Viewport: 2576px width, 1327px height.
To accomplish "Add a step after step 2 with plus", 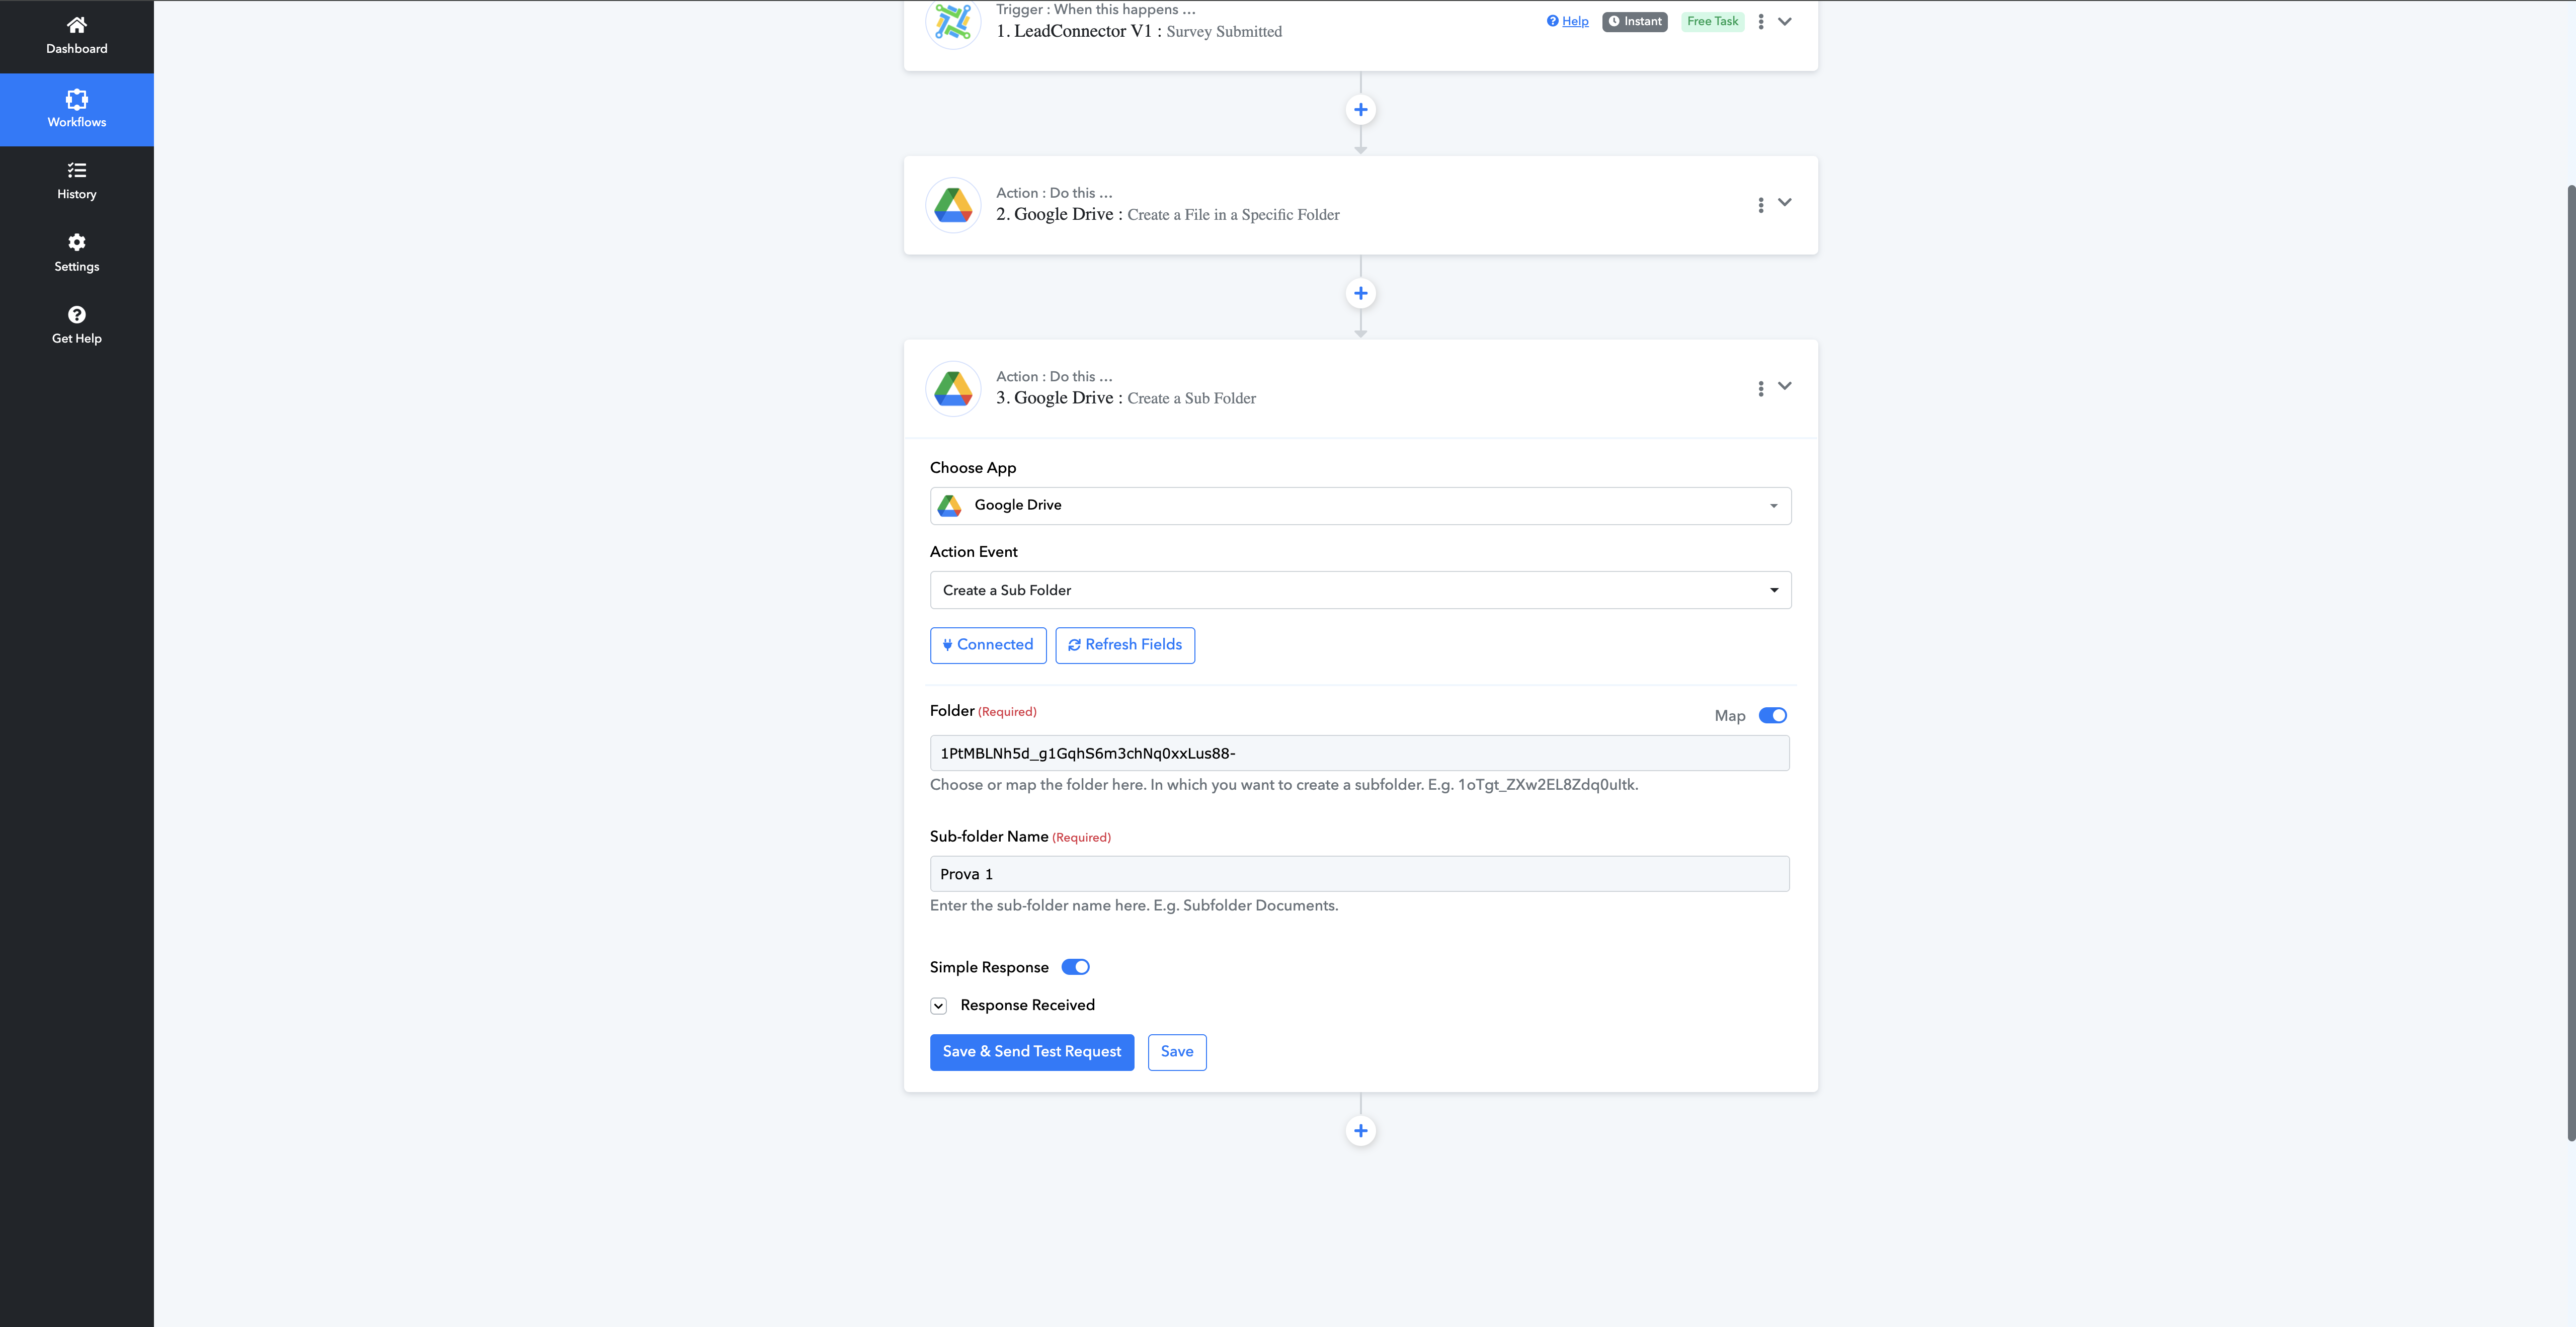I will point(1360,293).
